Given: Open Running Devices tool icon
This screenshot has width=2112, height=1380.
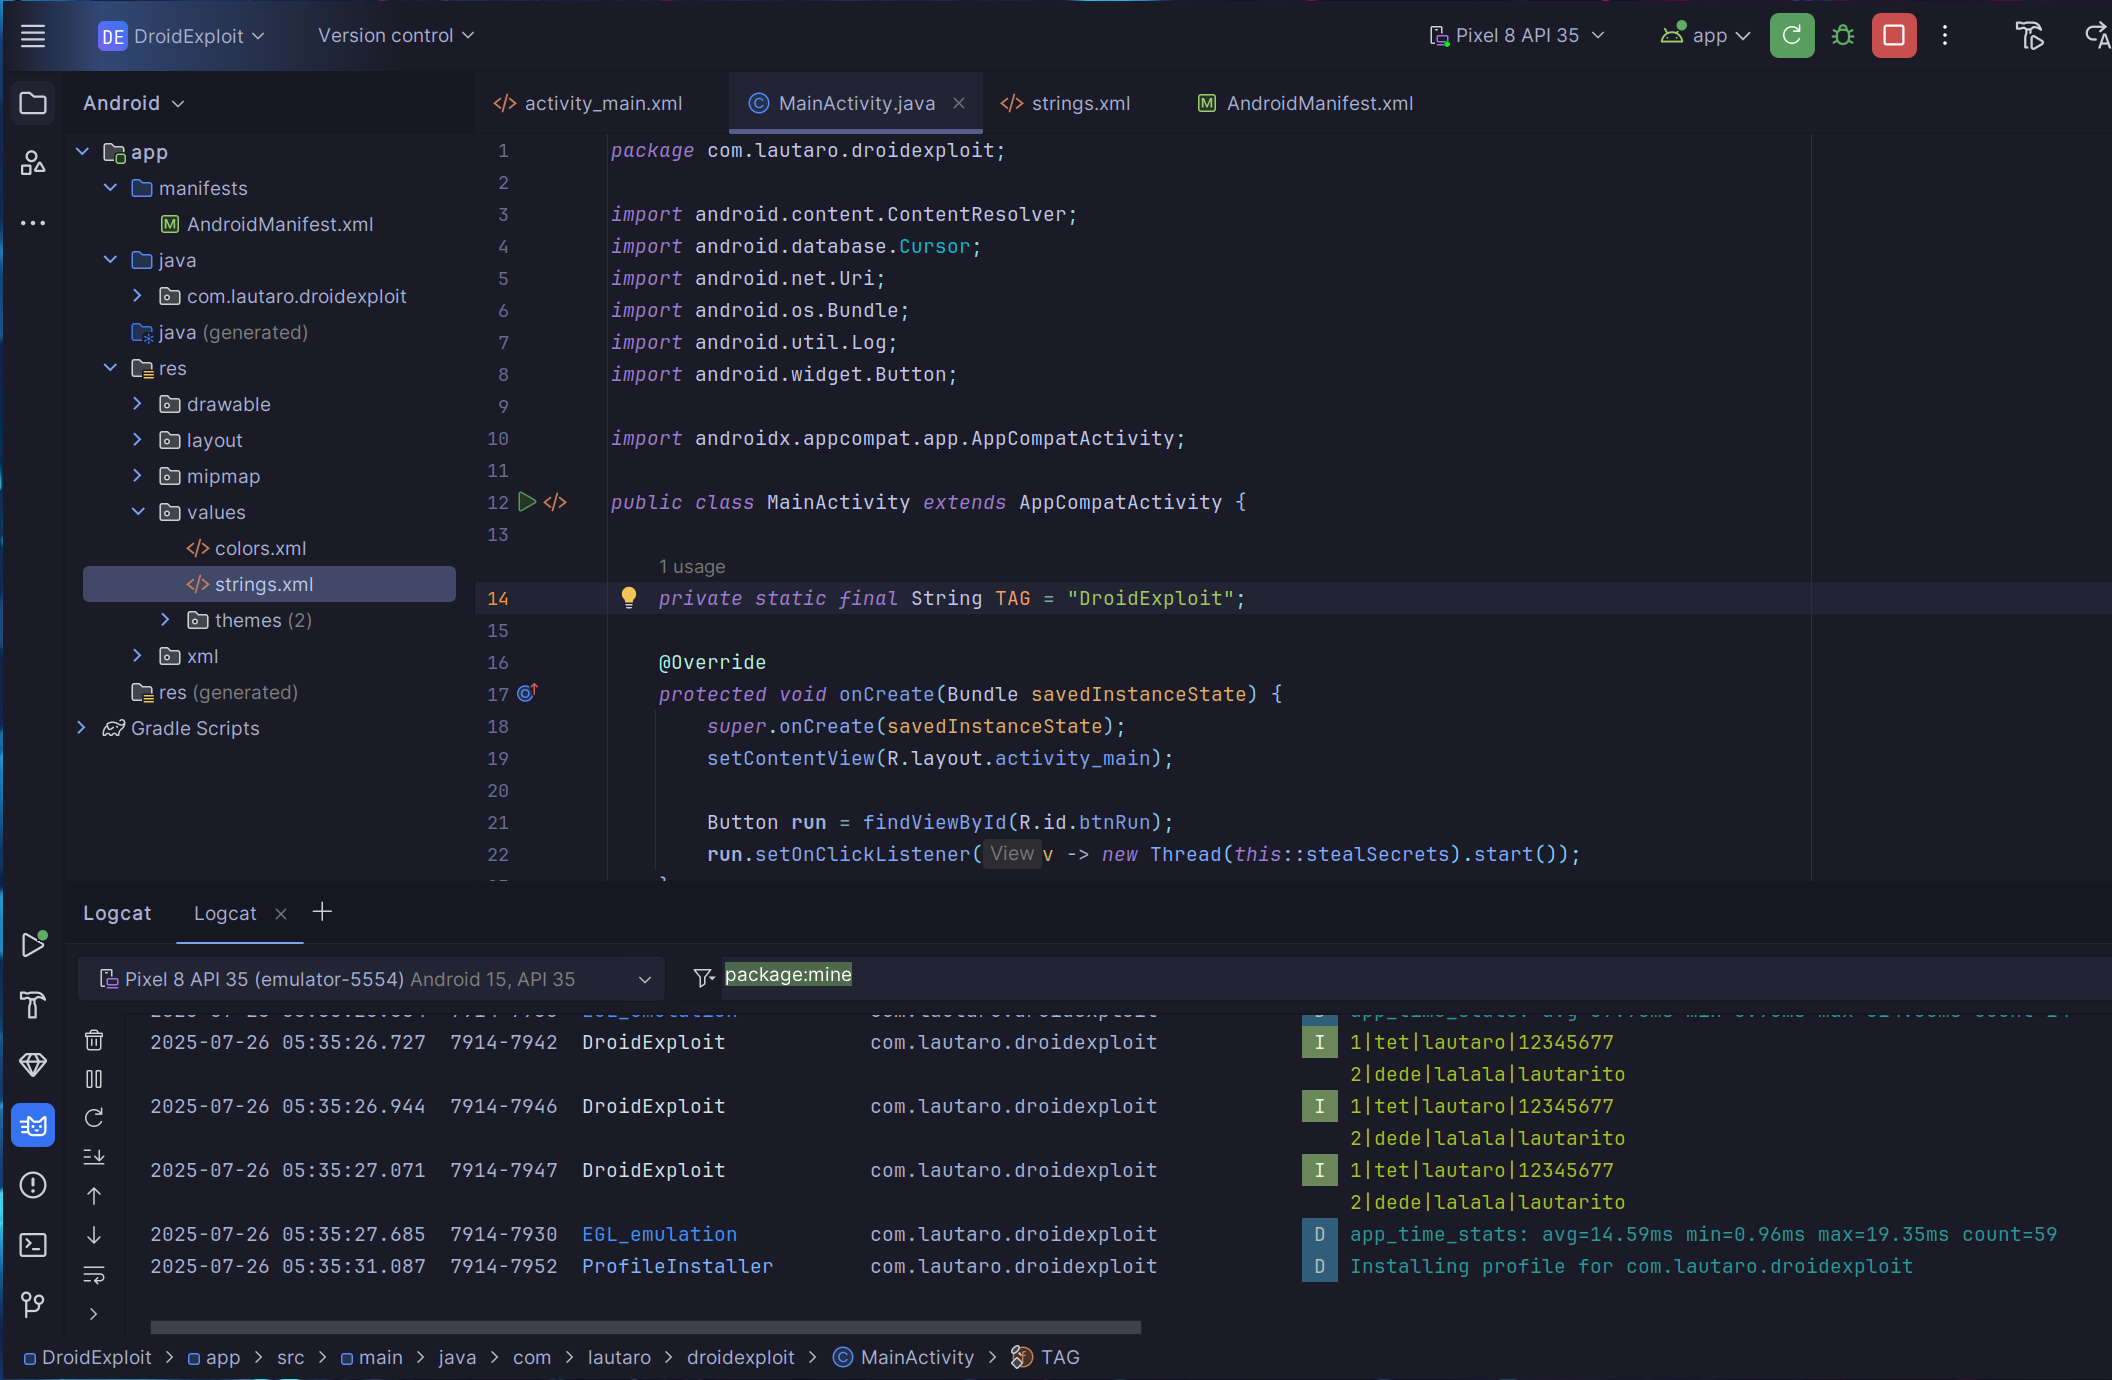Looking at the screenshot, I should pos(2029,36).
